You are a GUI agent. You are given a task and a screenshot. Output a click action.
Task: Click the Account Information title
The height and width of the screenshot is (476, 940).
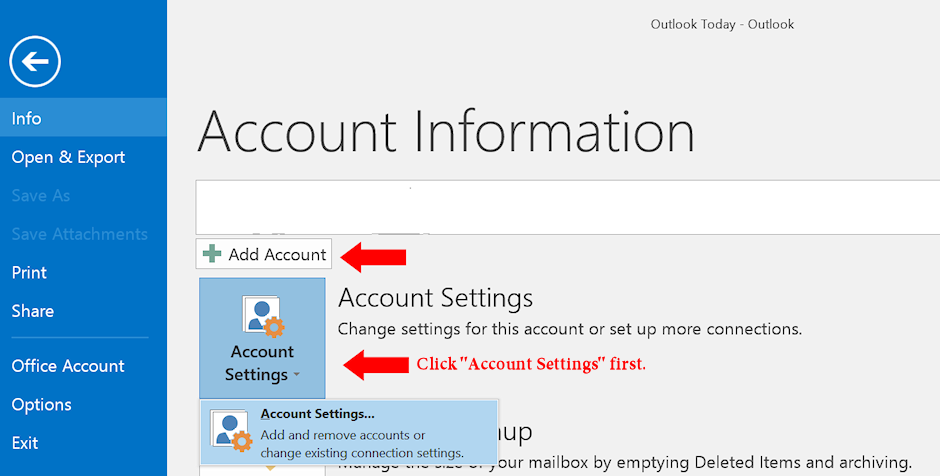pyautogui.click(x=445, y=131)
